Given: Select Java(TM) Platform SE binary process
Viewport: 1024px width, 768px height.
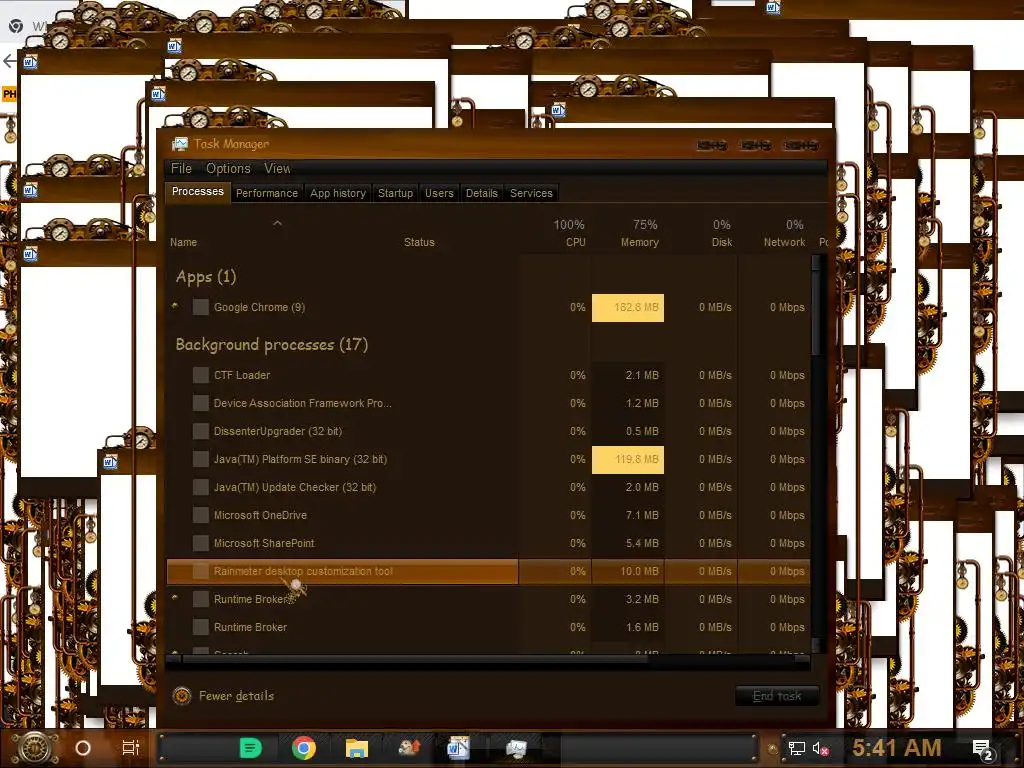Looking at the screenshot, I should (488, 459).
